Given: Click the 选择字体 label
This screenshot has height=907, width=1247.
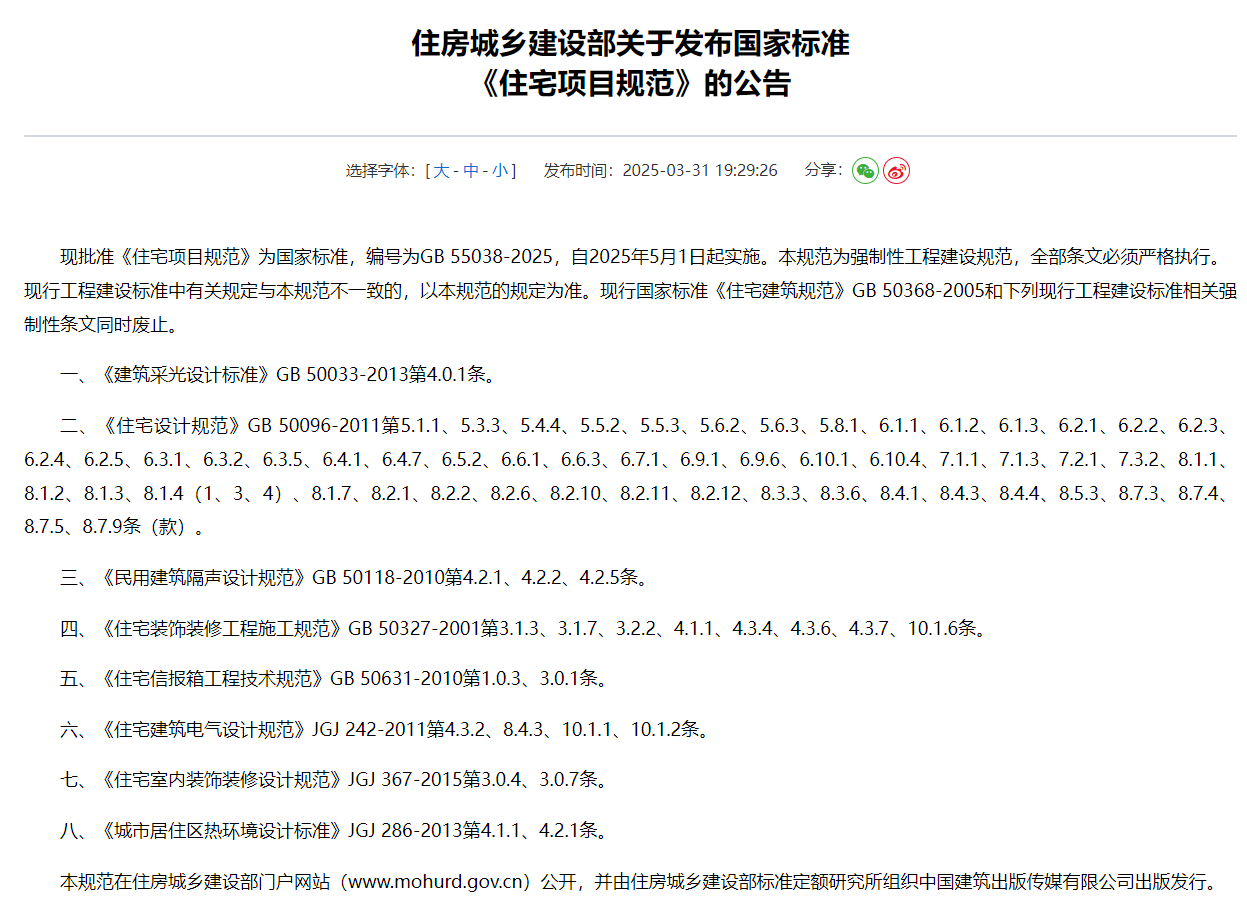Looking at the screenshot, I should point(380,170).
